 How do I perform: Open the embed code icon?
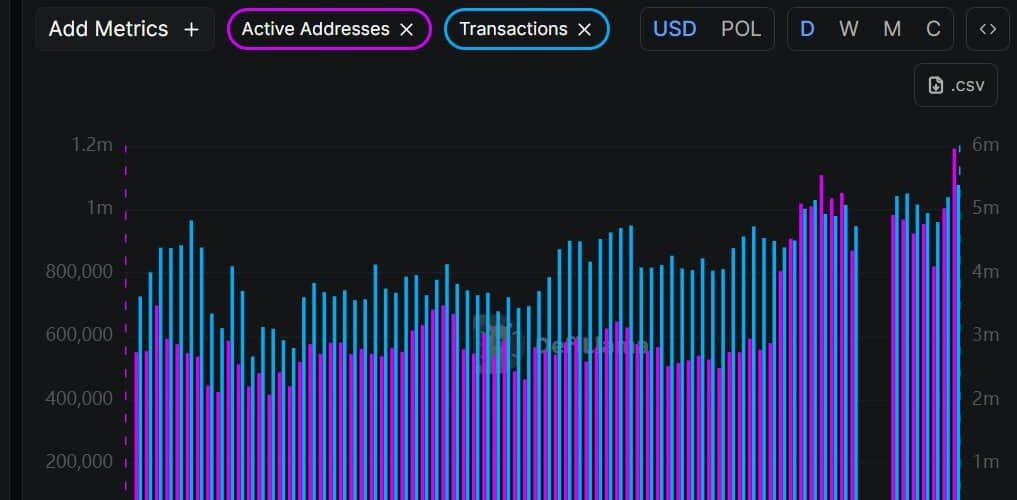tap(988, 29)
